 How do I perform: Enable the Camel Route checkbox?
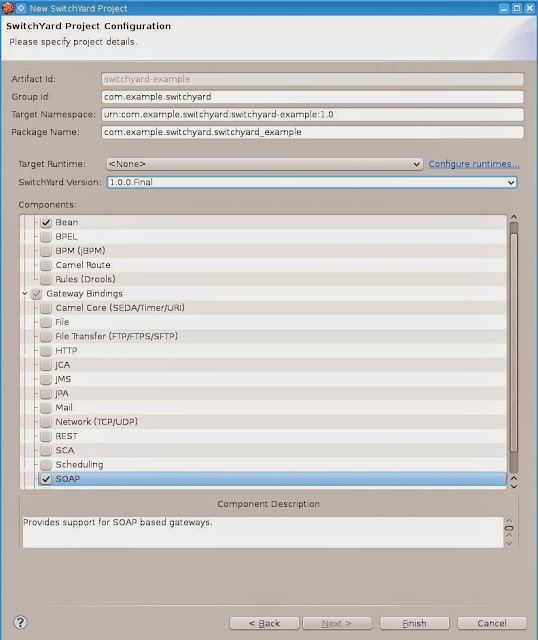point(46,265)
